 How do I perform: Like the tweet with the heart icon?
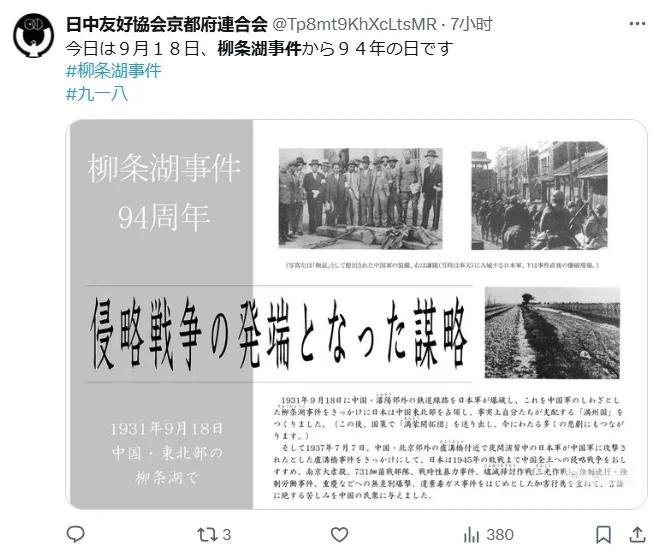[339, 535]
